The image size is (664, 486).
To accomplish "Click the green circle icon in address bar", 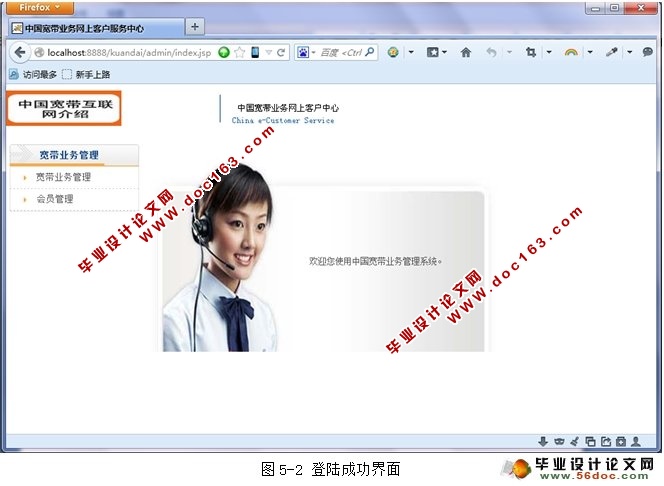I will click(224, 52).
